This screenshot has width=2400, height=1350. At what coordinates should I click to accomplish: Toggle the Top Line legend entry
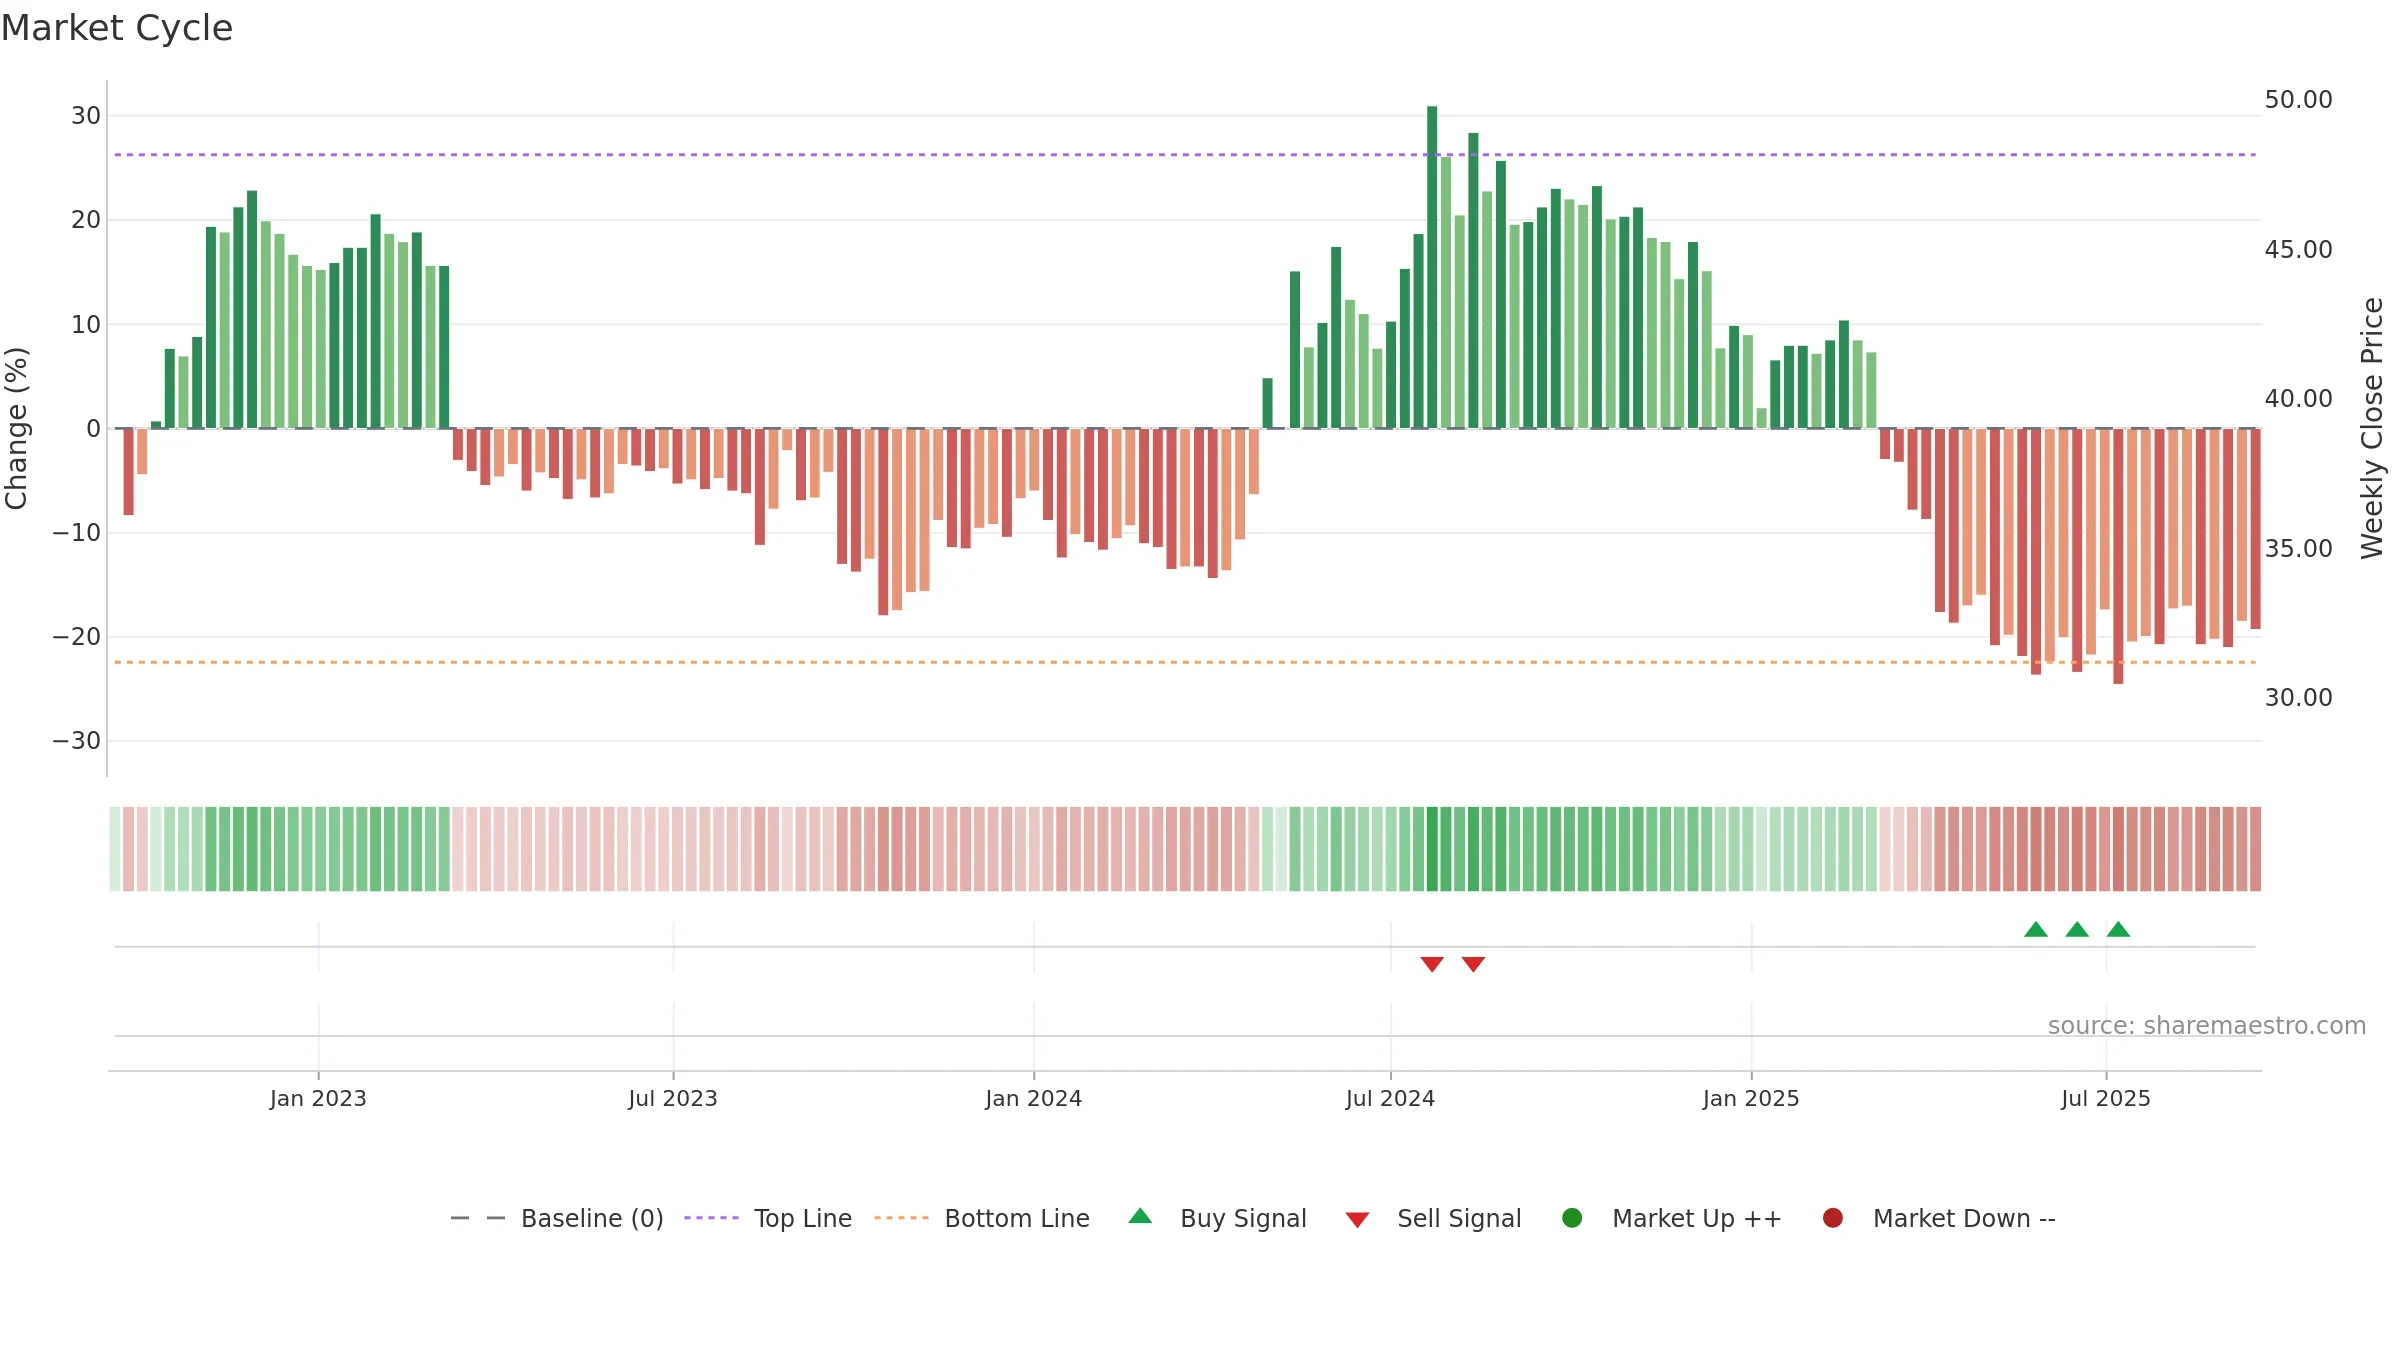(768, 1218)
